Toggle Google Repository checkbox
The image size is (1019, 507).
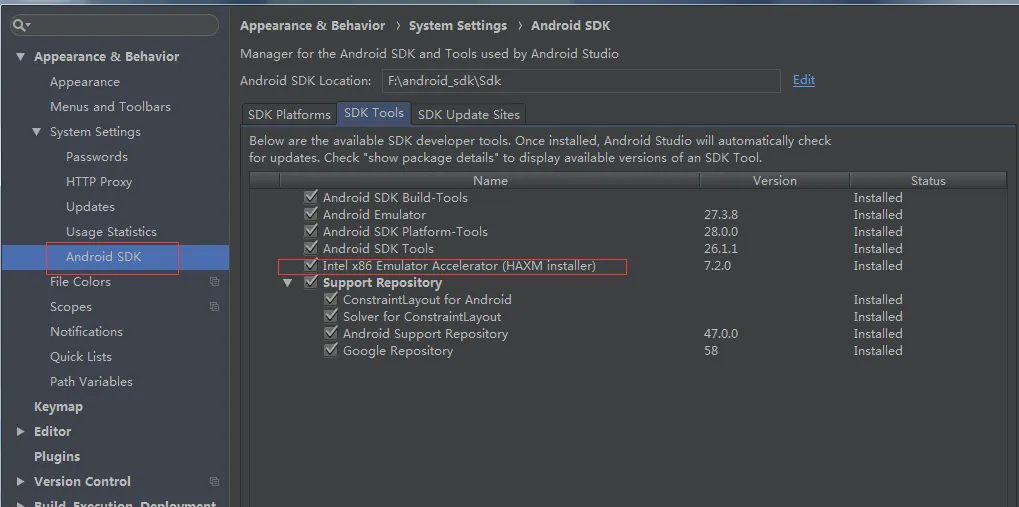(x=331, y=350)
